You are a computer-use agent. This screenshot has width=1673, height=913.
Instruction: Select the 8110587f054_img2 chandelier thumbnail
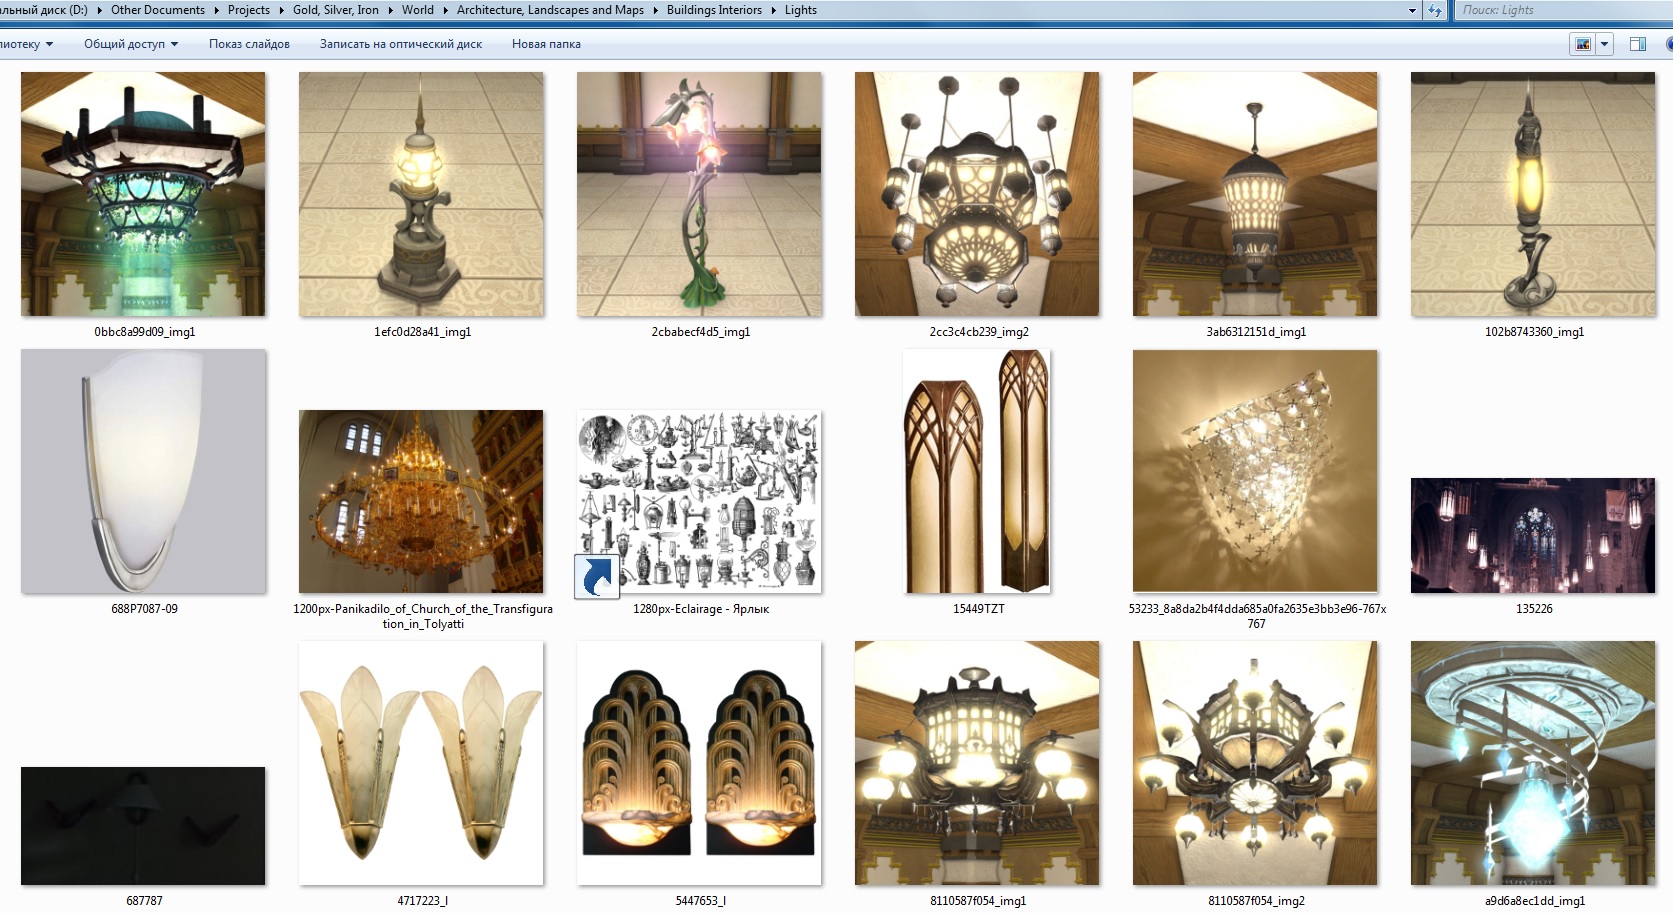[1255, 764]
